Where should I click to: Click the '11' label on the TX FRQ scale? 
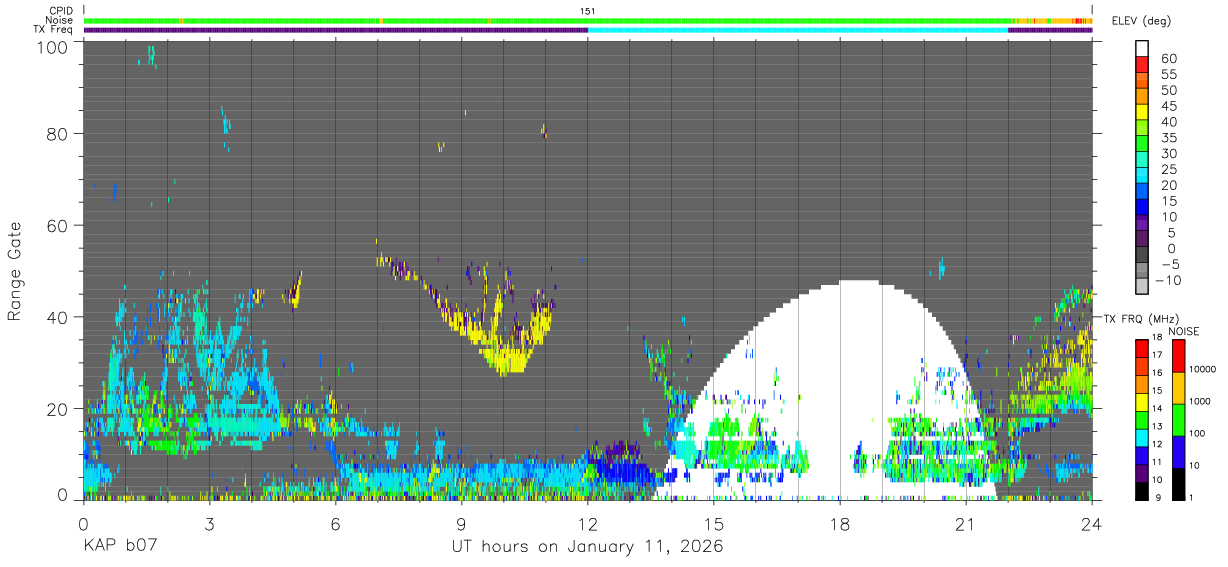pyautogui.click(x=1156, y=463)
